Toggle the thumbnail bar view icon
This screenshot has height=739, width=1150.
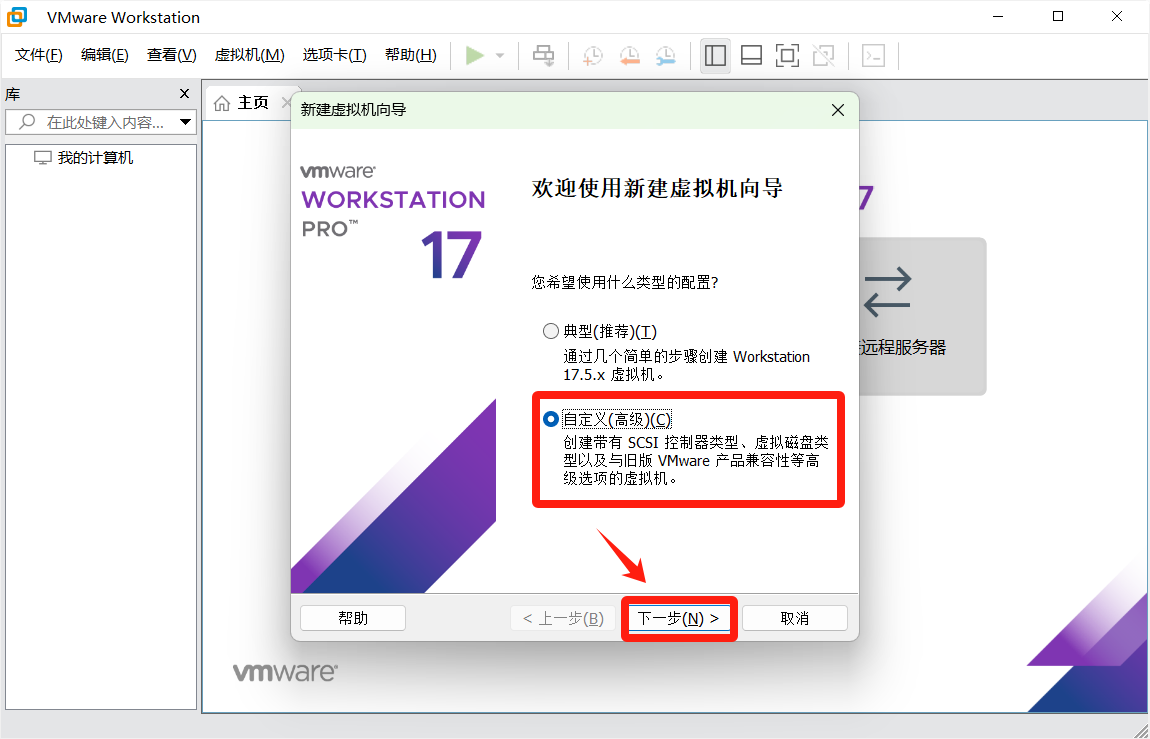click(751, 56)
